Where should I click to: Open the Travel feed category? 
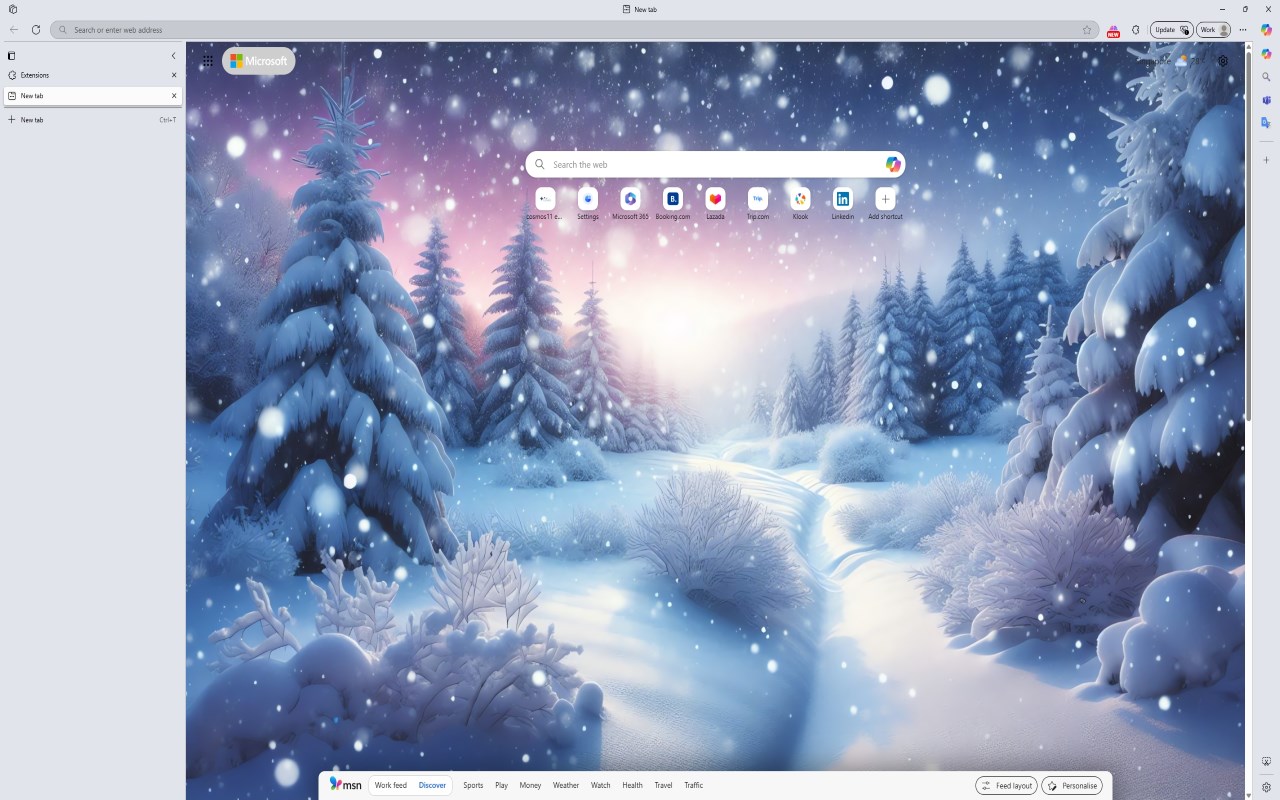coord(663,785)
